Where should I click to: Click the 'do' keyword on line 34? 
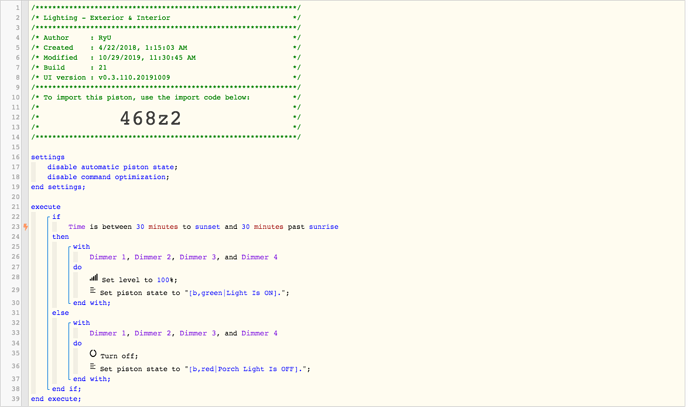77,343
